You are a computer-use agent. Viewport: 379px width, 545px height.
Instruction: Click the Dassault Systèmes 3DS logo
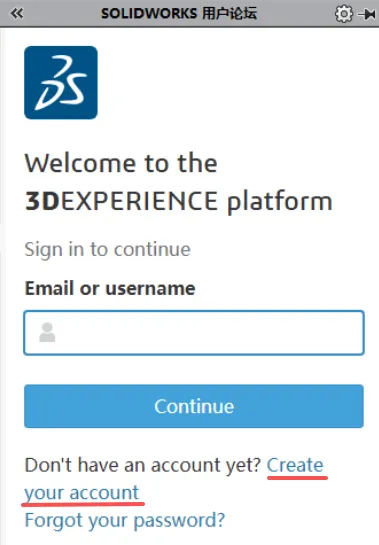tap(61, 82)
